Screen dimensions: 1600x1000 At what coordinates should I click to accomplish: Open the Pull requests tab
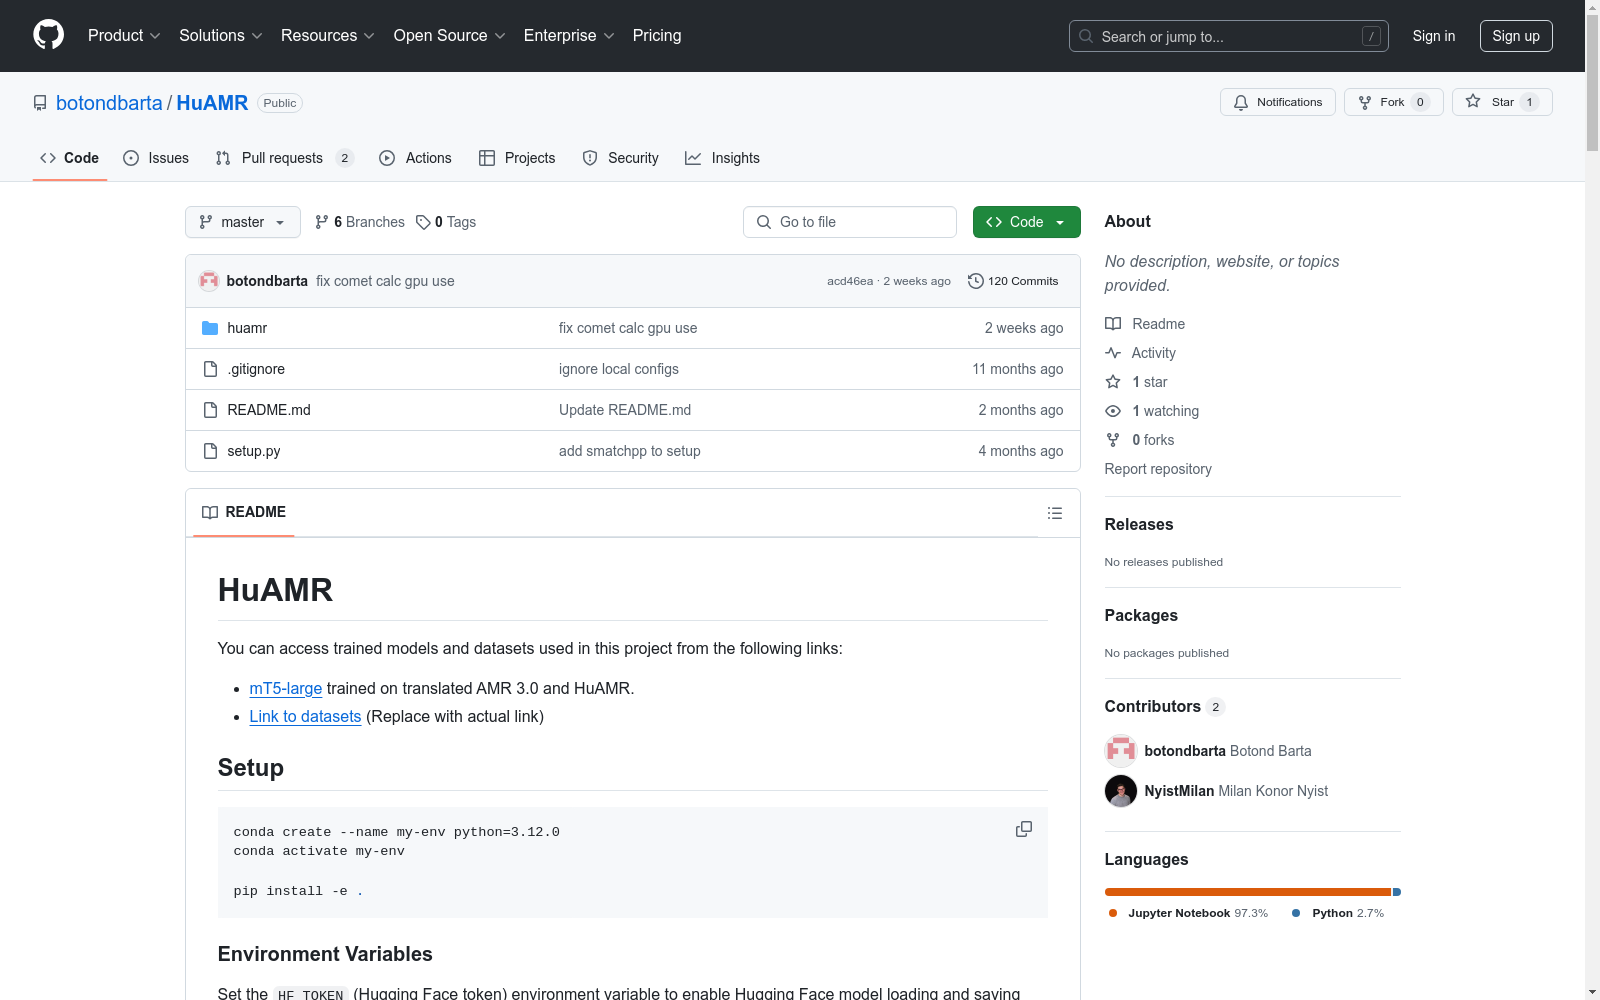tap(285, 158)
